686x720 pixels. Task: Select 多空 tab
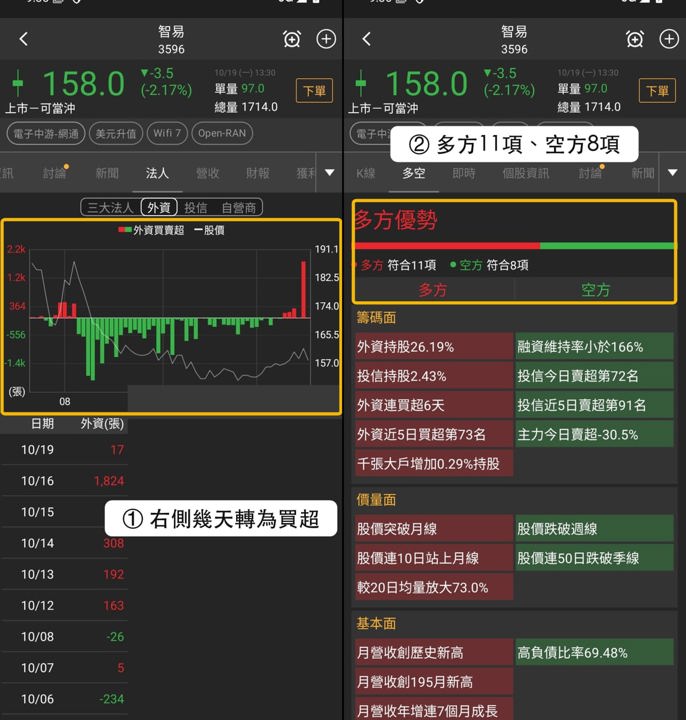click(x=414, y=173)
